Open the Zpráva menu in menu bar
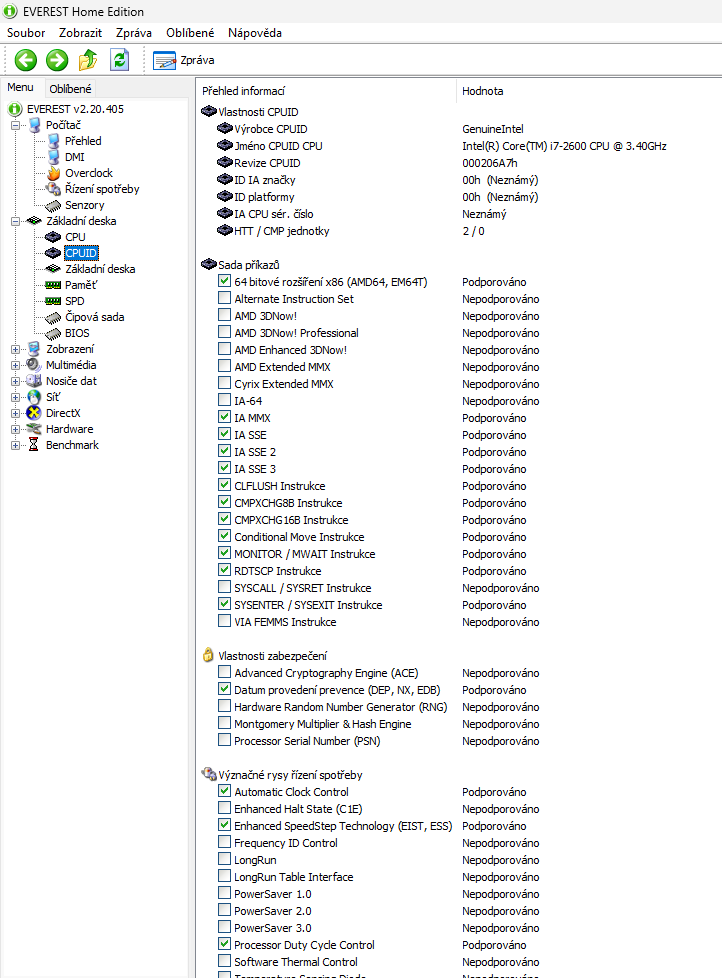This screenshot has width=722, height=978. 134,33
